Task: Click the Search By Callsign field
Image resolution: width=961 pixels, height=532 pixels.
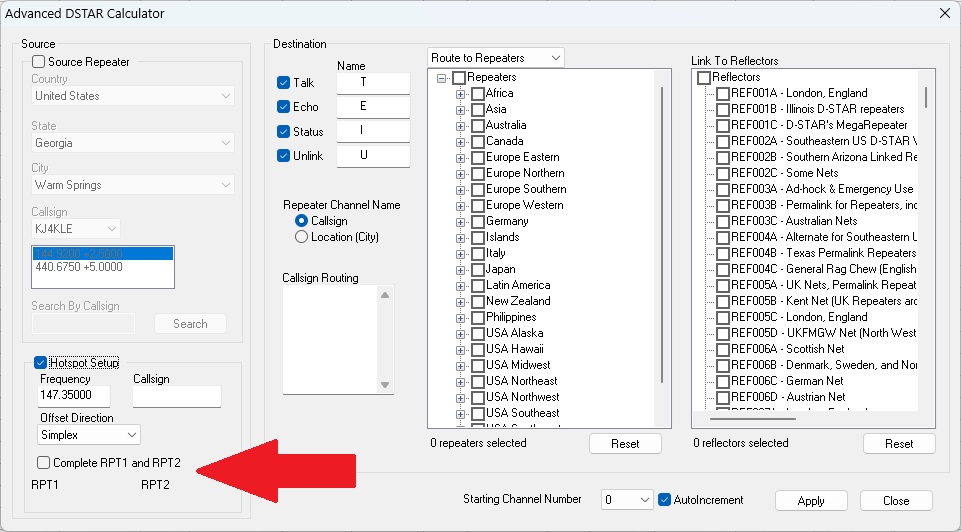Action: click(83, 324)
